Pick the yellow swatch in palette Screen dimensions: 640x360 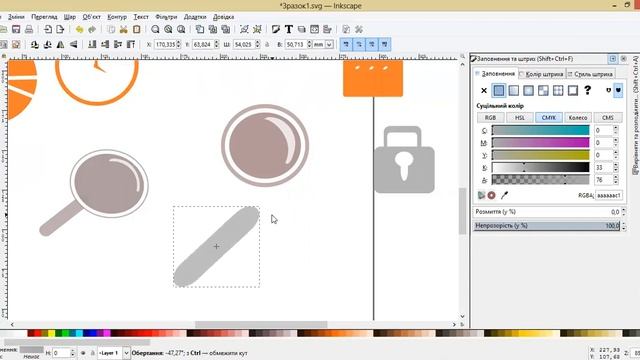pos(51,333)
